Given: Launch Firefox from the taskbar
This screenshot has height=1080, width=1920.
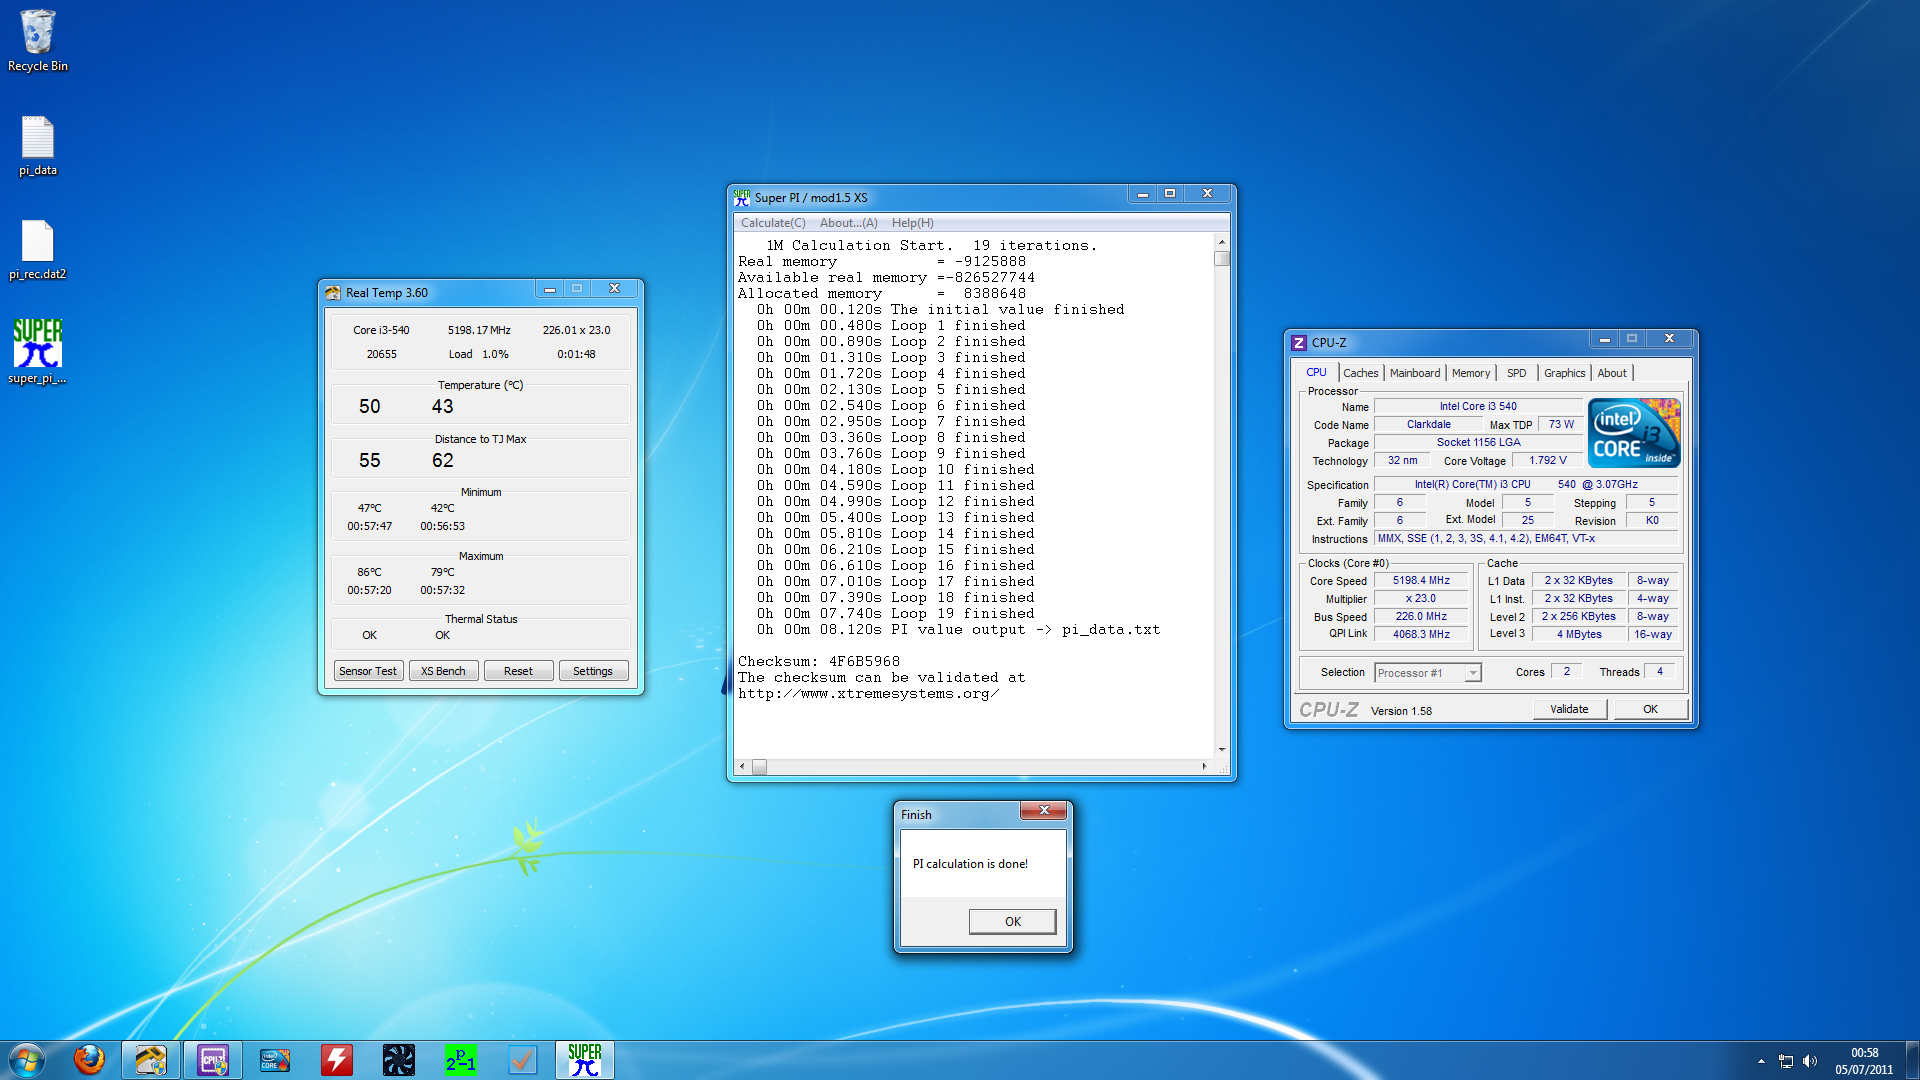Looking at the screenshot, I should click(x=89, y=1060).
